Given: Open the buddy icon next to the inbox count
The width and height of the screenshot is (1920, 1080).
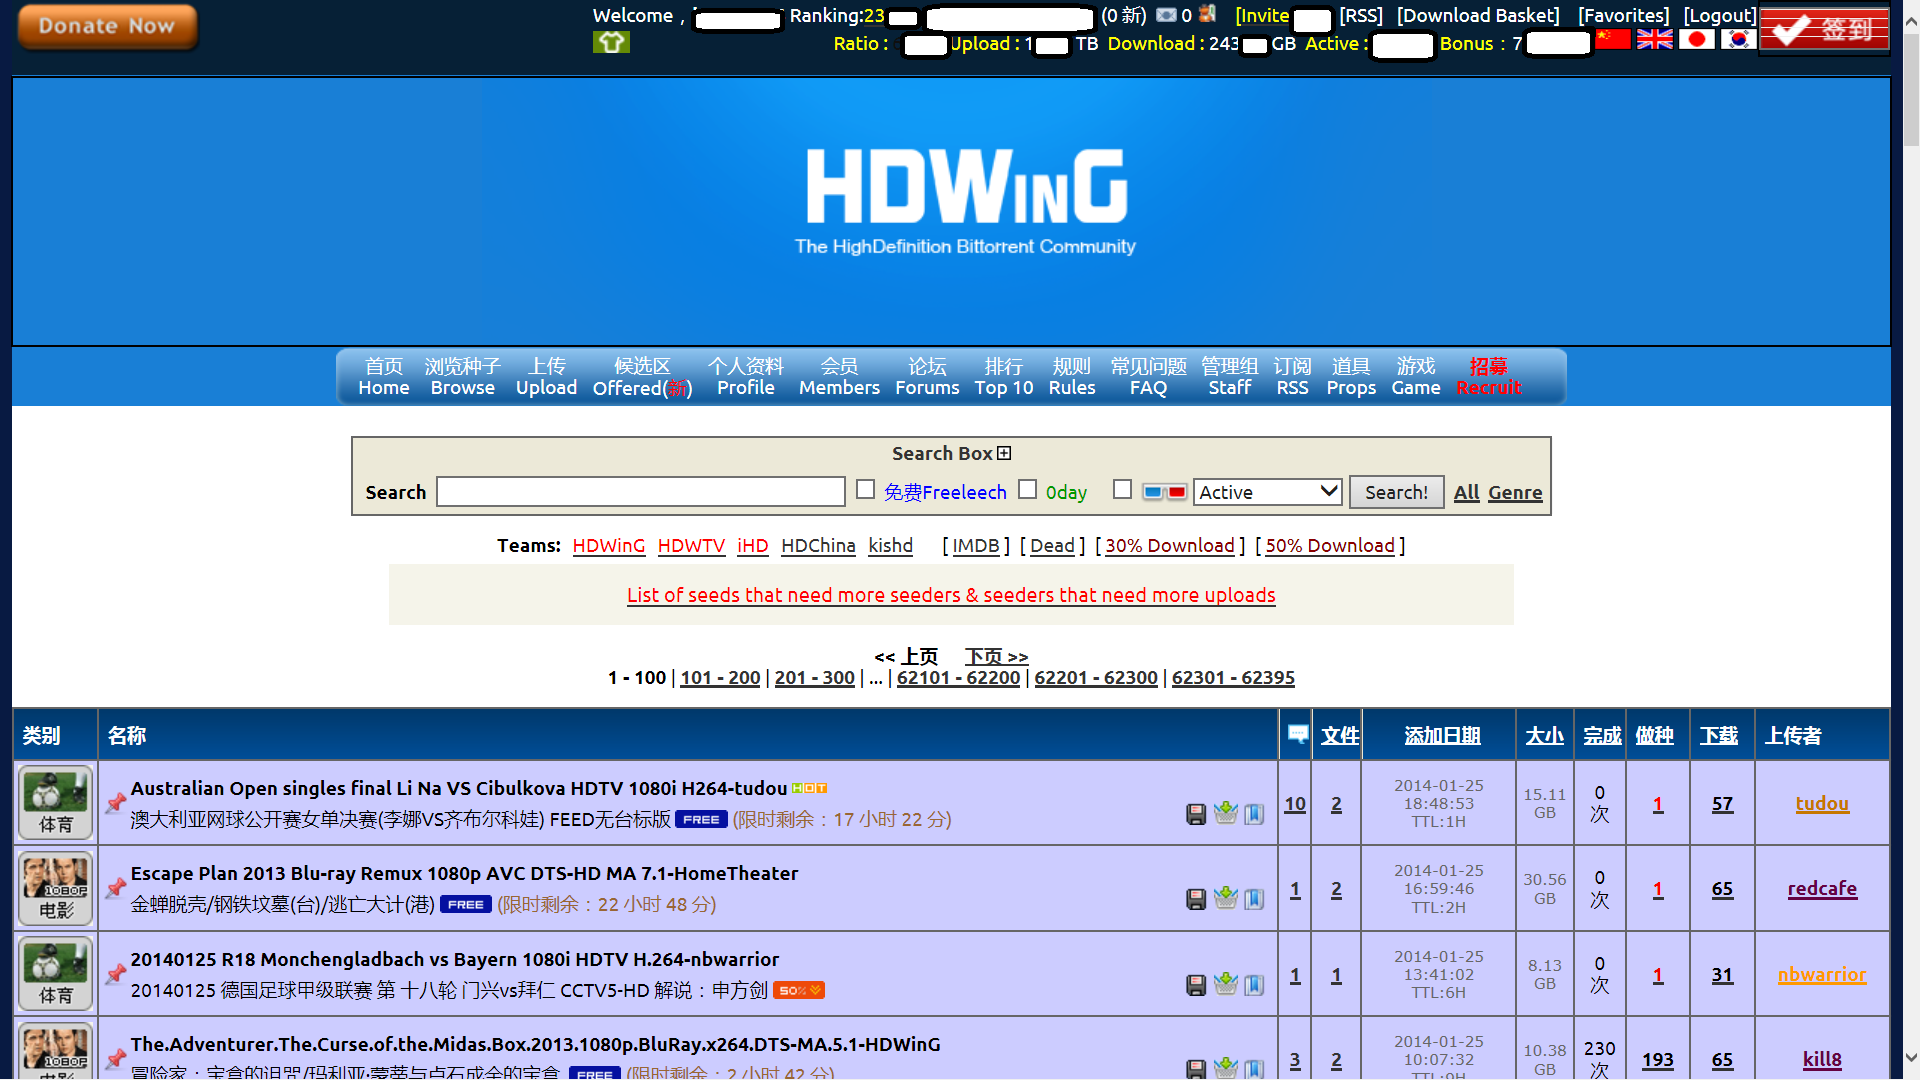Looking at the screenshot, I should pos(1208,14).
